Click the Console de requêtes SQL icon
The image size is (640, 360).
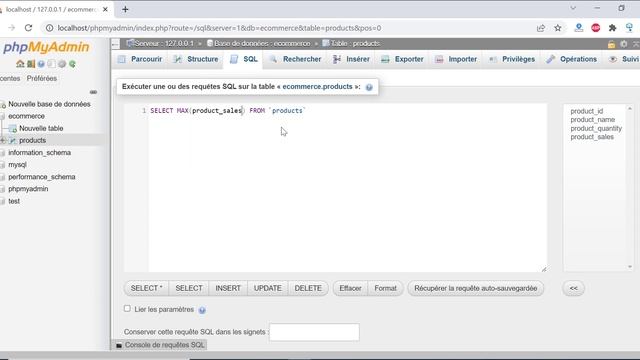119,345
